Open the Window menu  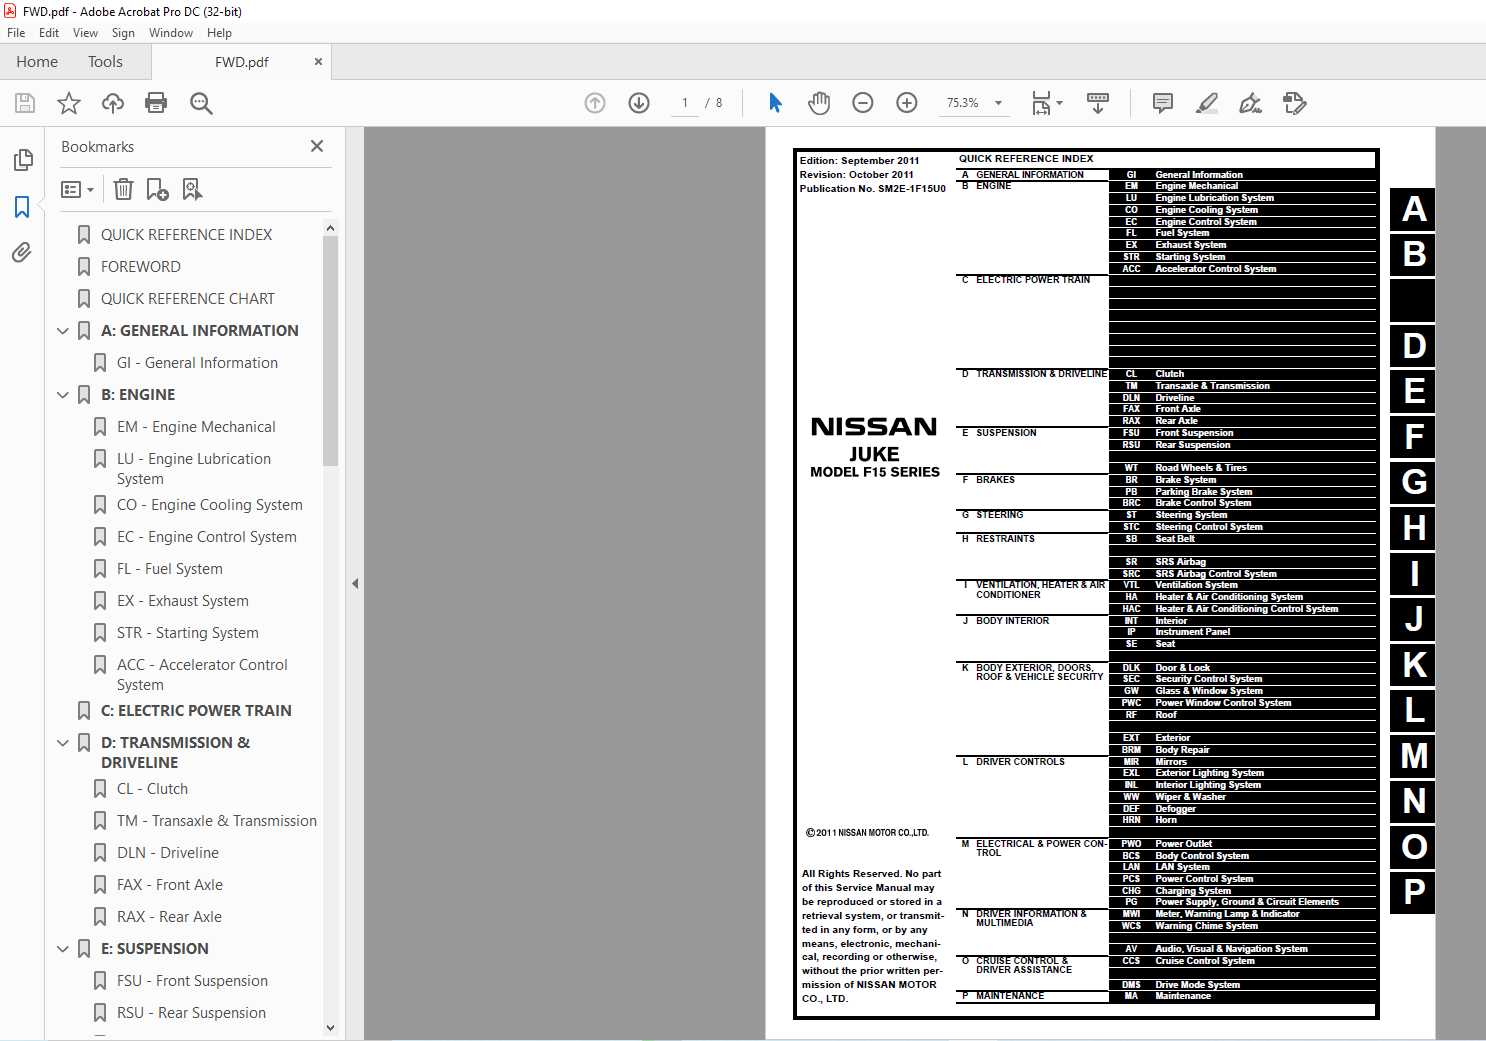tap(171, 33)
